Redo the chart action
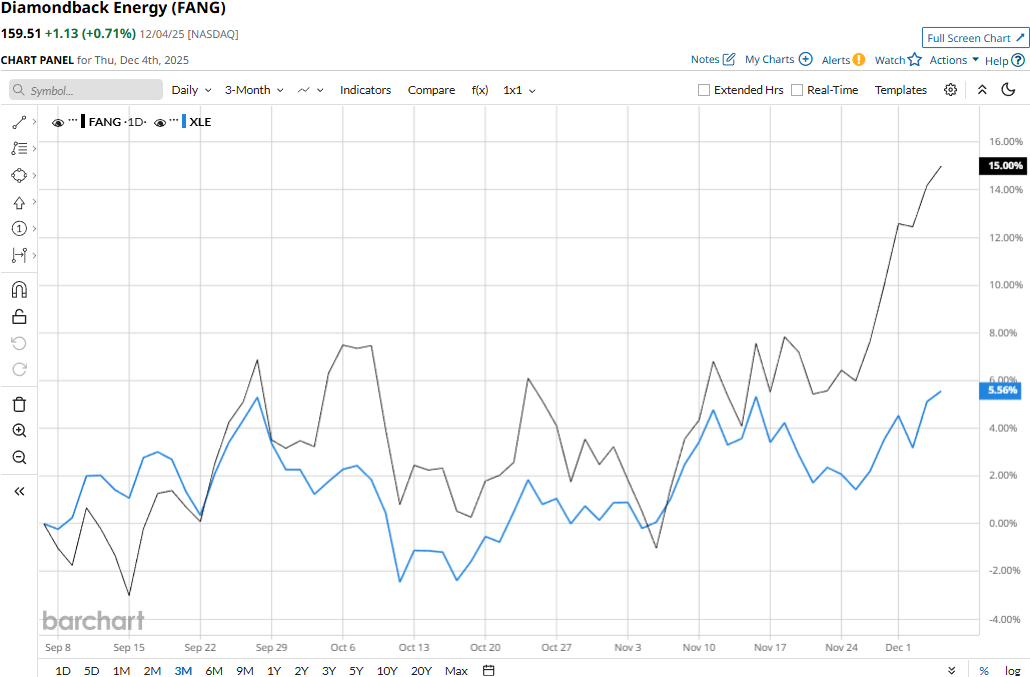Screen dimensions: 1030x677 (19, 370)
